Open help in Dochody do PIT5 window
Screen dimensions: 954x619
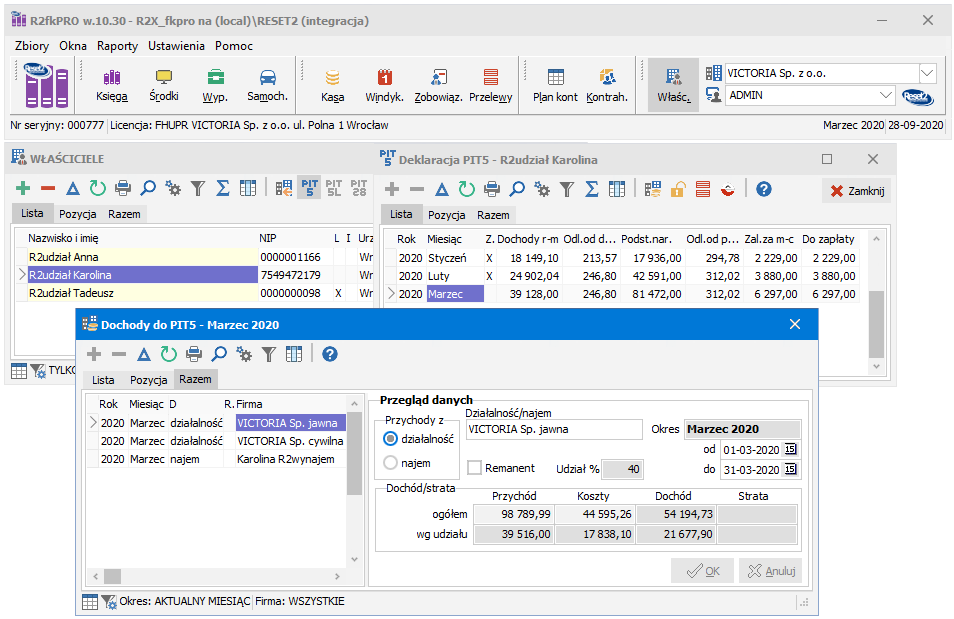330,354
